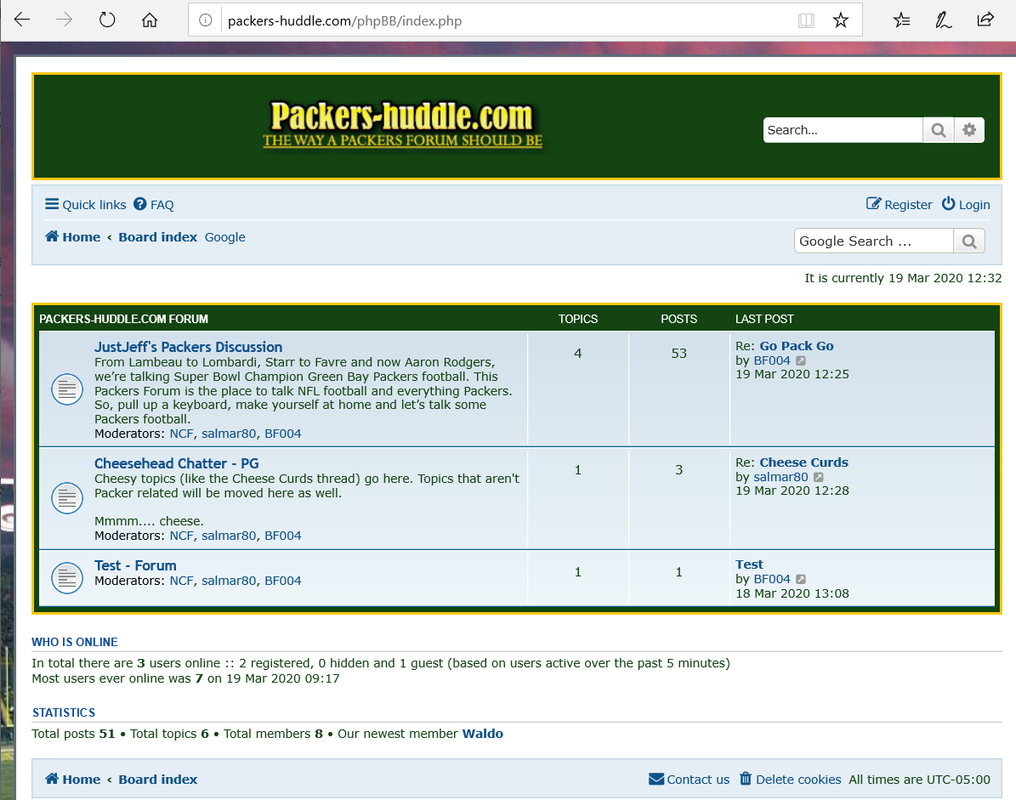This screenshot has height=800, width=1016.
Task: Click the Packers-huddle.com logo banner
Action: click(402, 124)
